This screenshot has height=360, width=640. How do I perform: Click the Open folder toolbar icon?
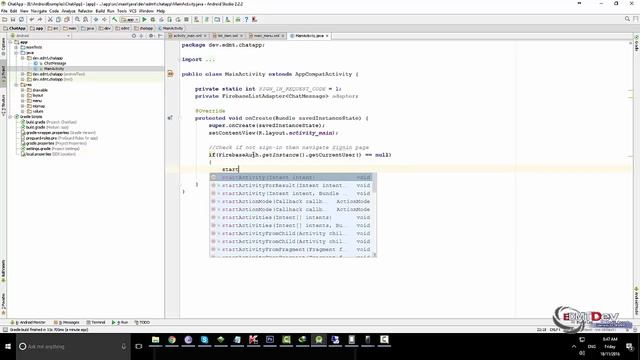coord(4,20)
